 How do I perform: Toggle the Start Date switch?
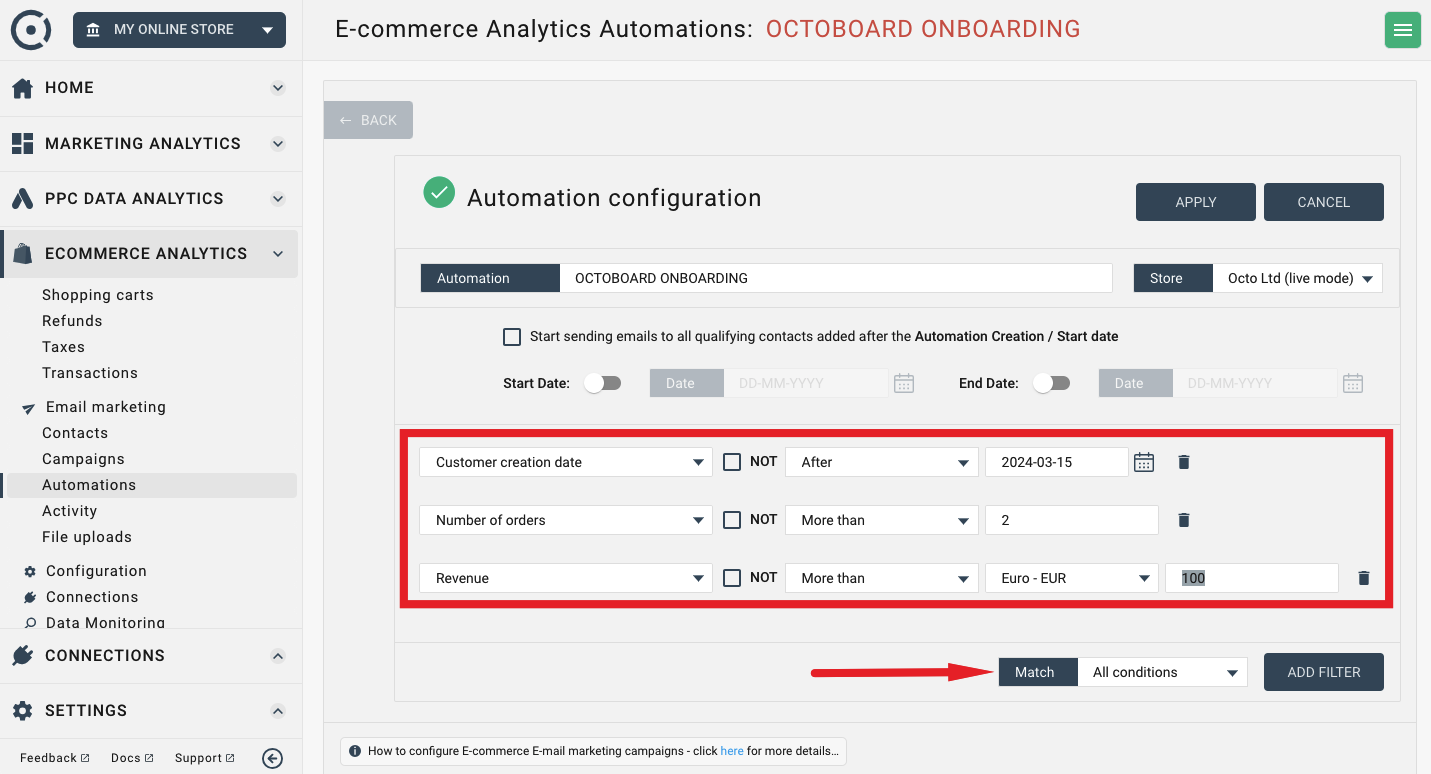tap(603, 383)
